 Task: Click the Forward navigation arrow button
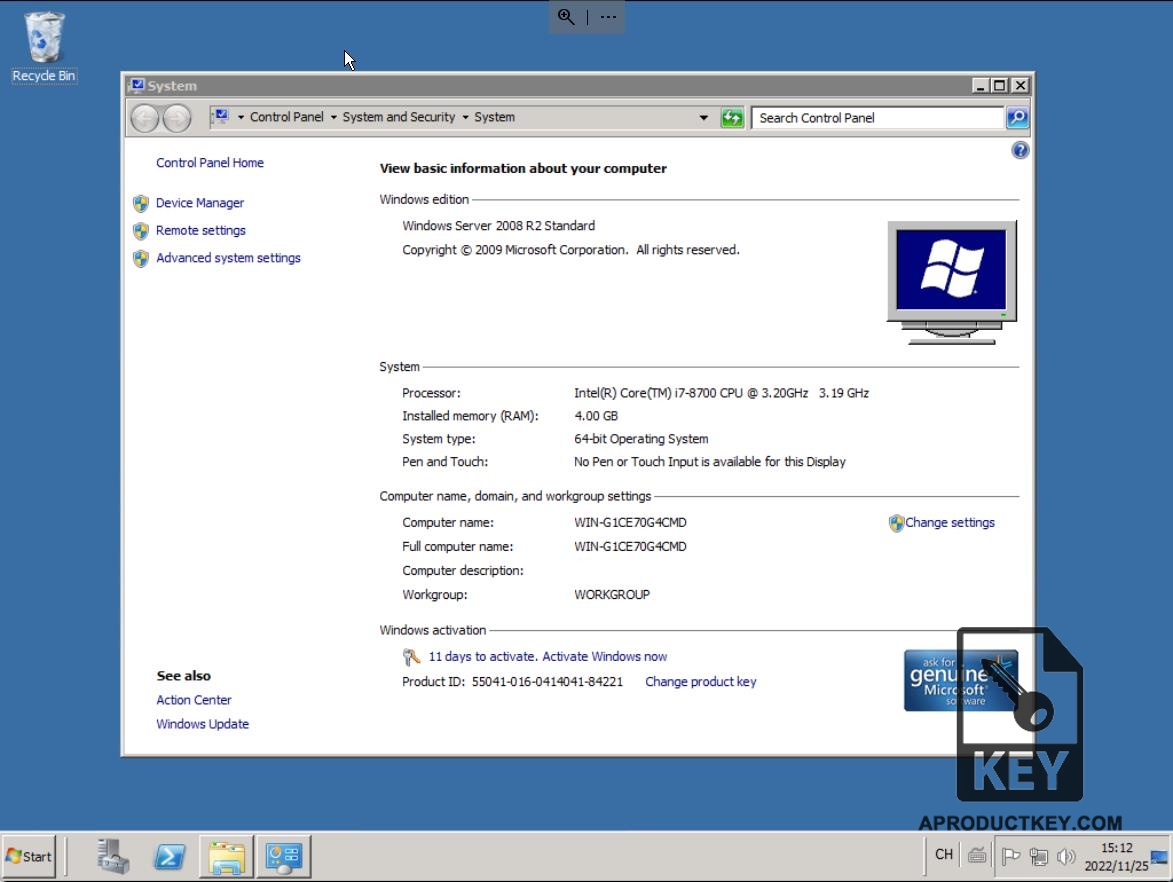tap(177, 118)
